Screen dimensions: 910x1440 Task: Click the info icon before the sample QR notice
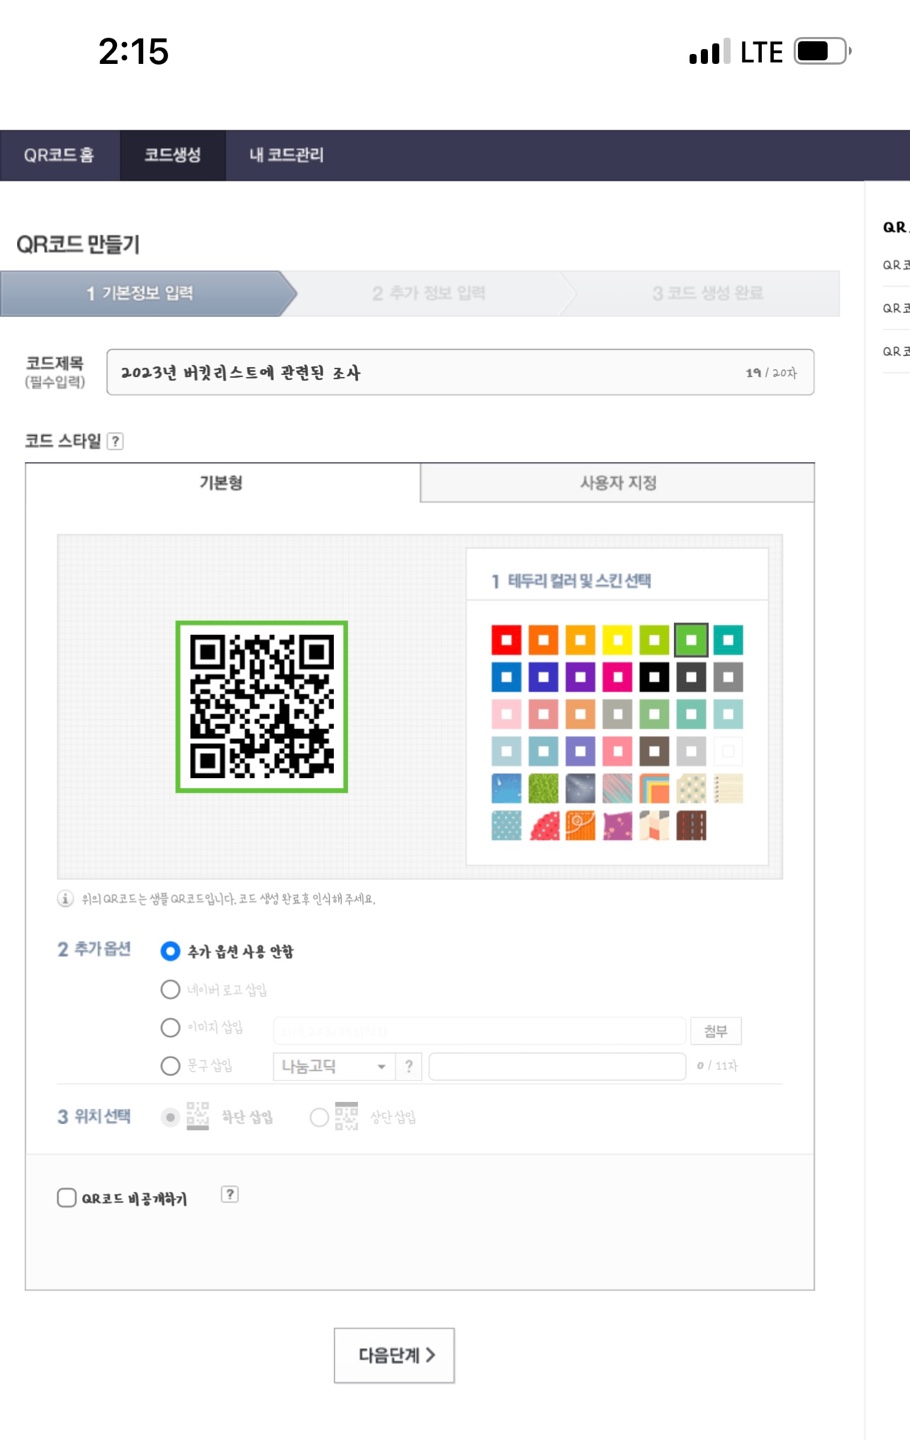coord(65,898)
